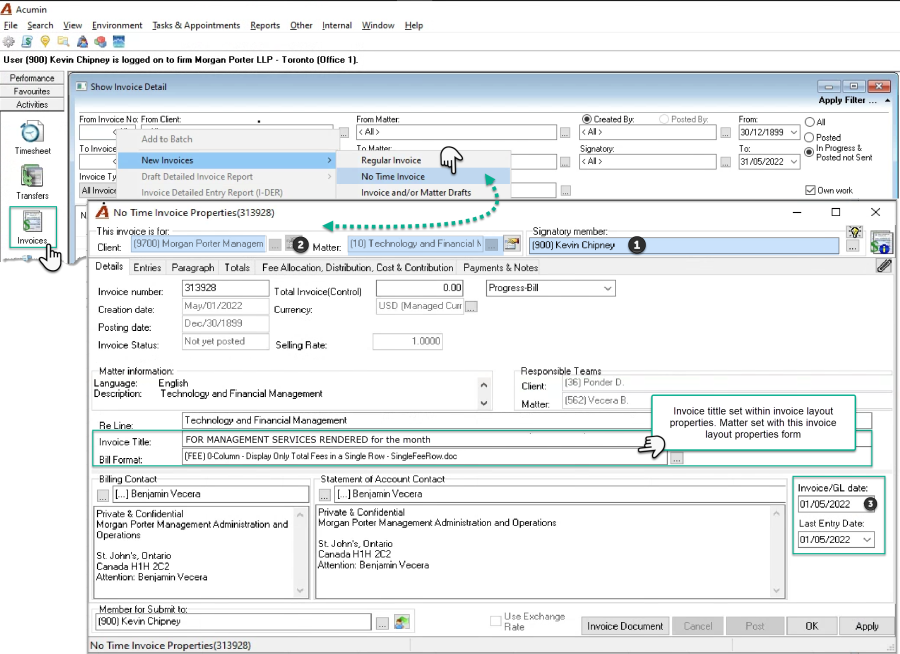This screenshot has width=900, height=654.
Task: Click the red and blue cubes toolbar icon
Action: (100, 41)
